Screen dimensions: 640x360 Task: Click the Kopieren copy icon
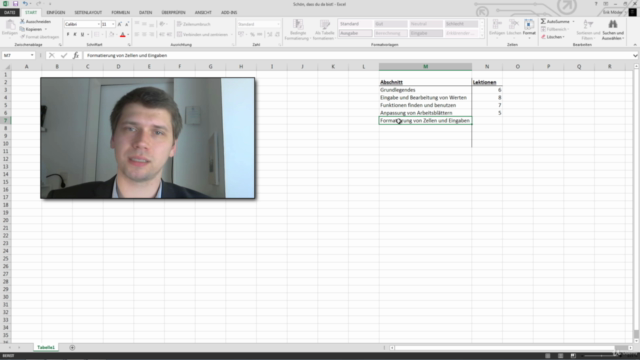click(22, 29)
